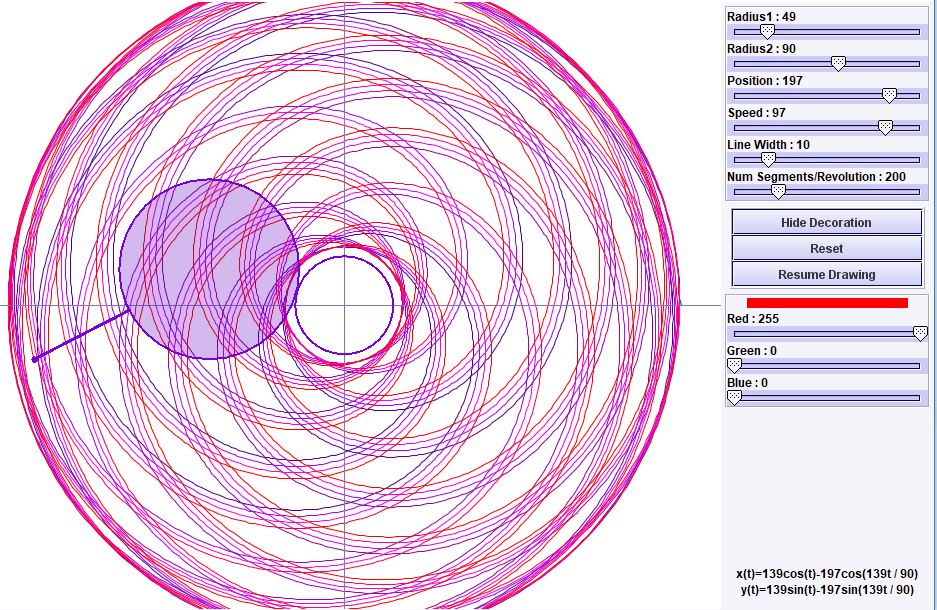The image size is (937, 610).
Task: Click the small fixed center circle
Action: click(344, 305)
